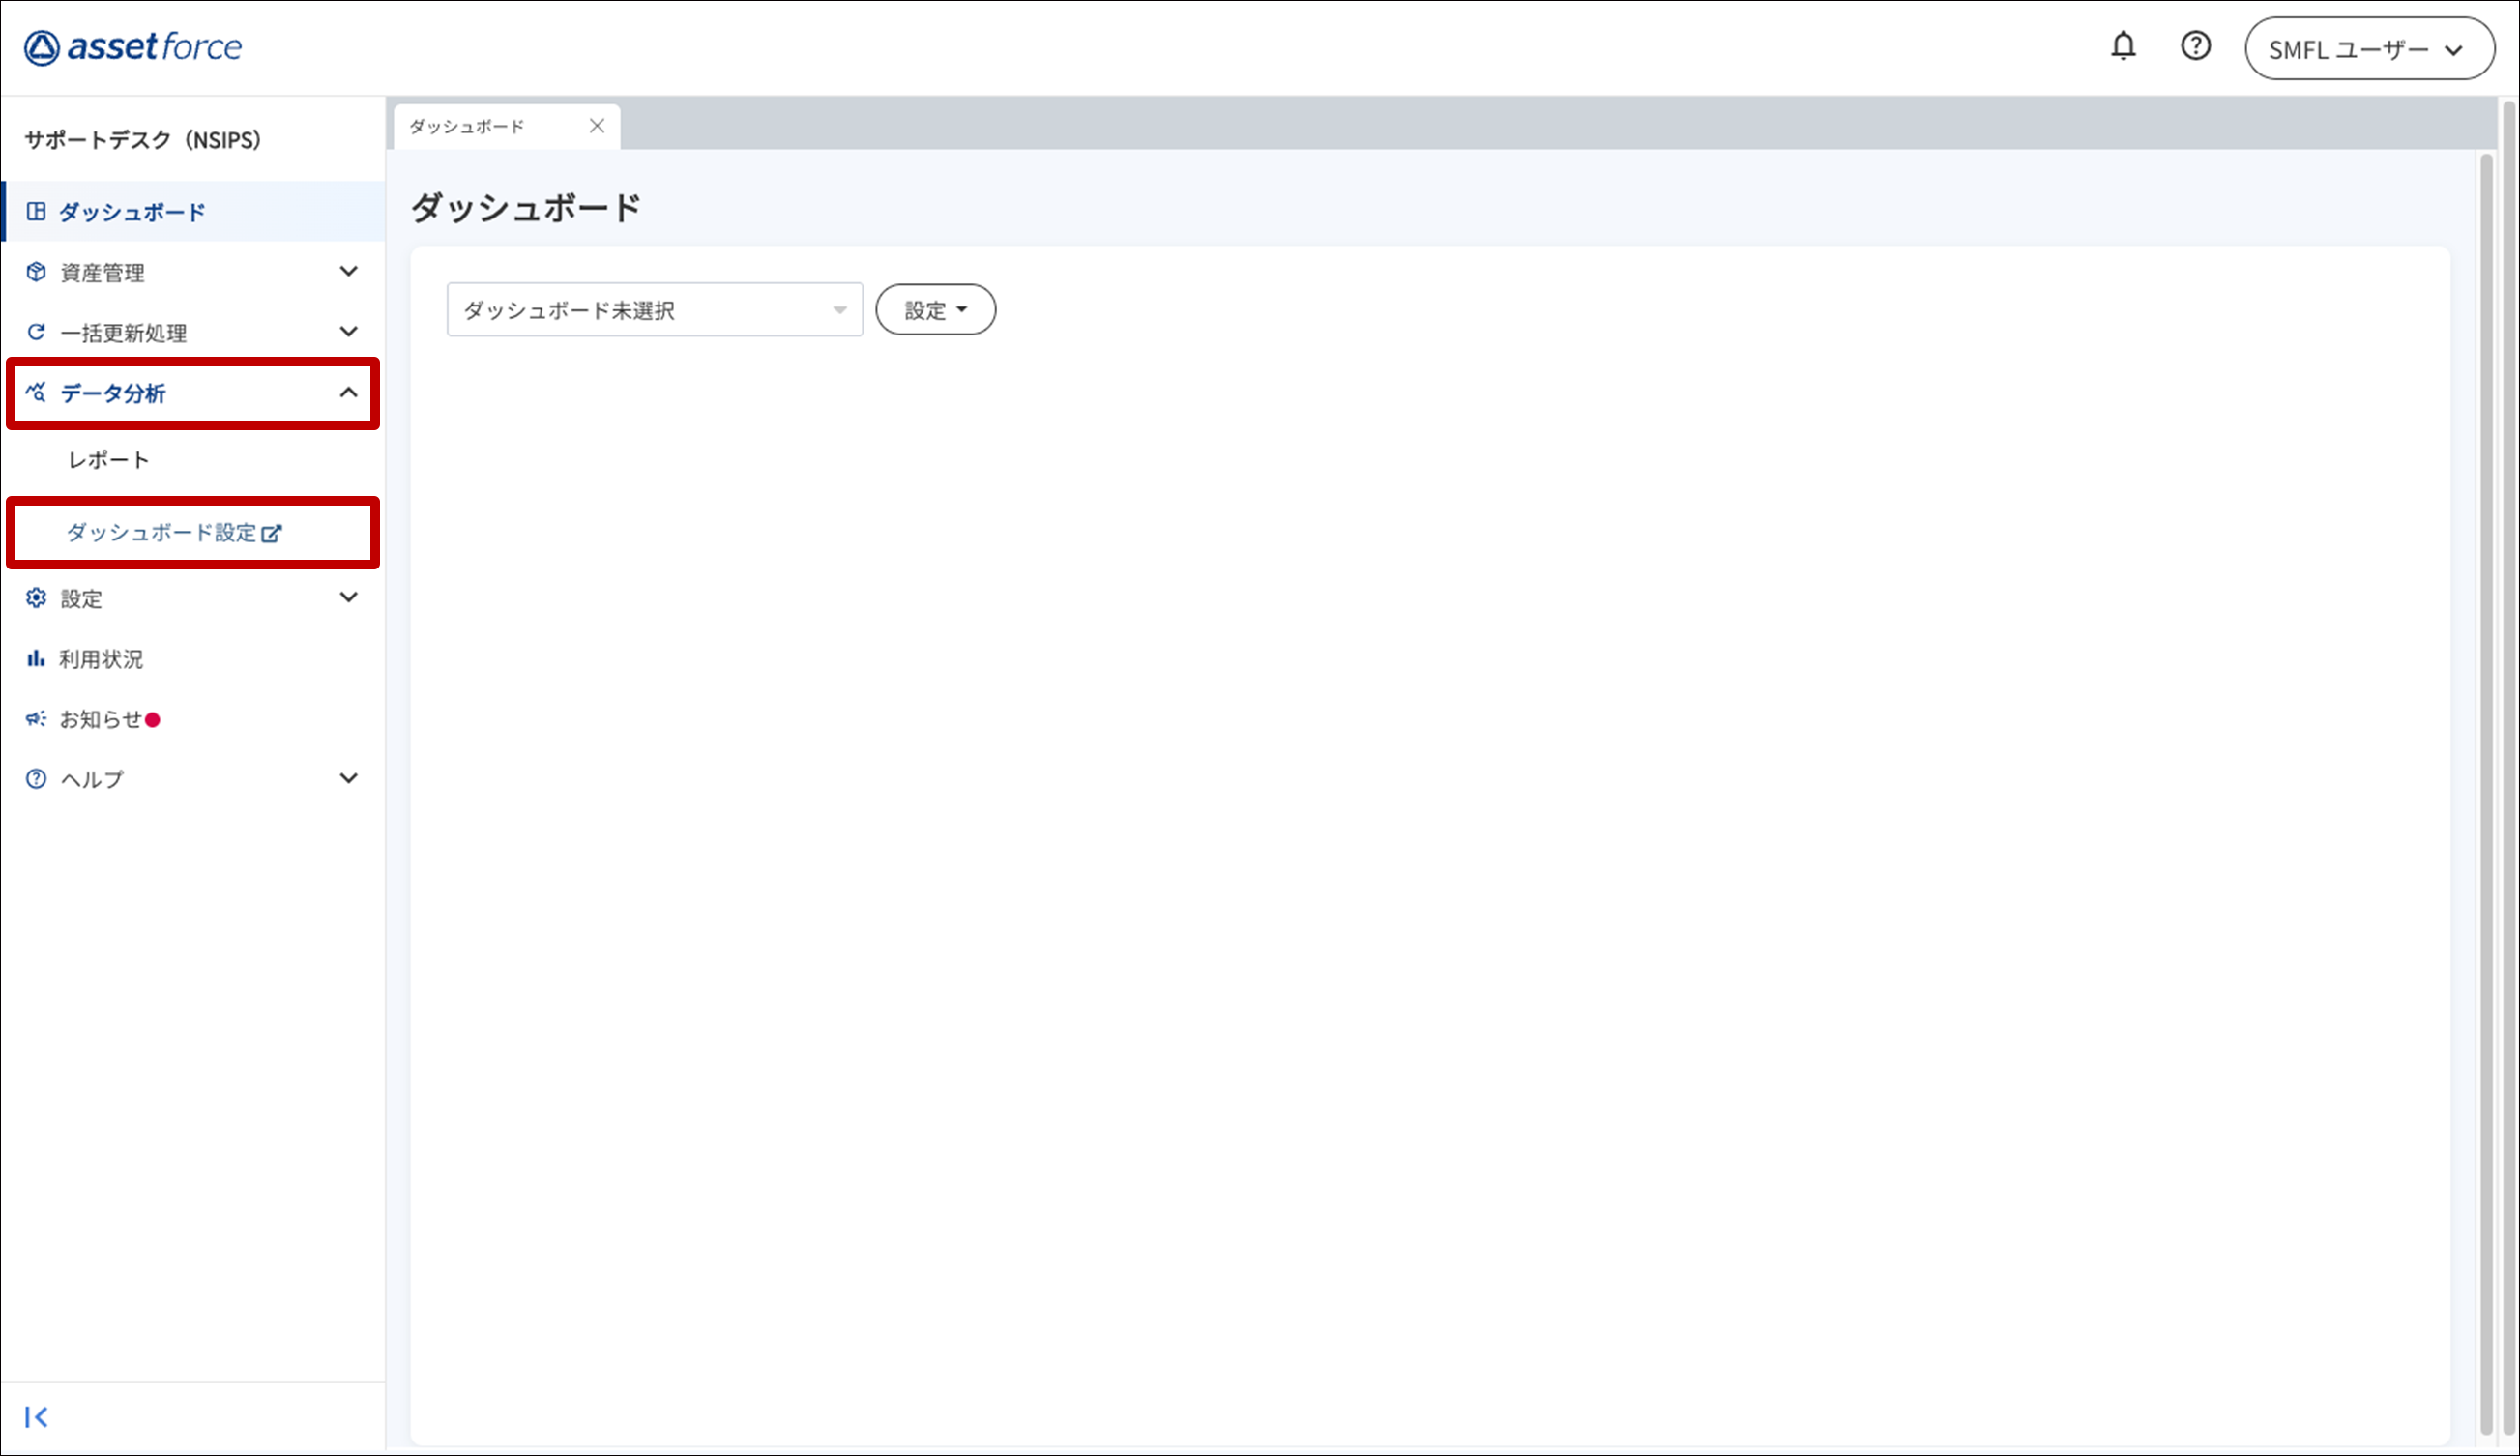This screenshot has width=2520, height=1456.
Task: Close the ダッシュボード tab
Action: pos(597,126)
